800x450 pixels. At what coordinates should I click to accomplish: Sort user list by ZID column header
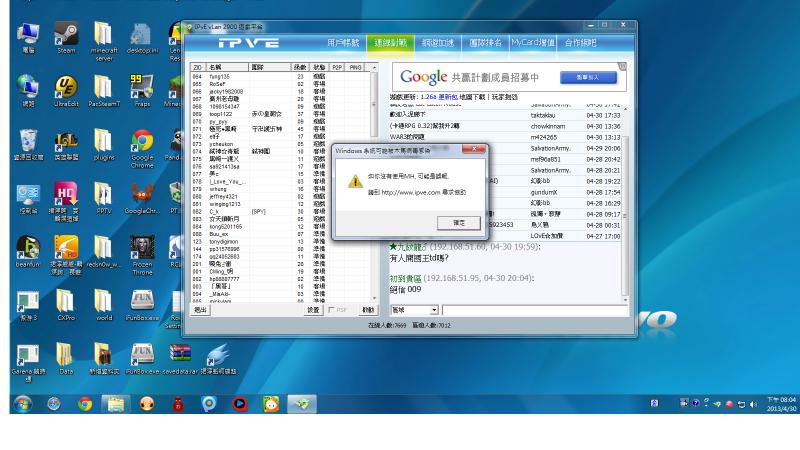[197, 67]
